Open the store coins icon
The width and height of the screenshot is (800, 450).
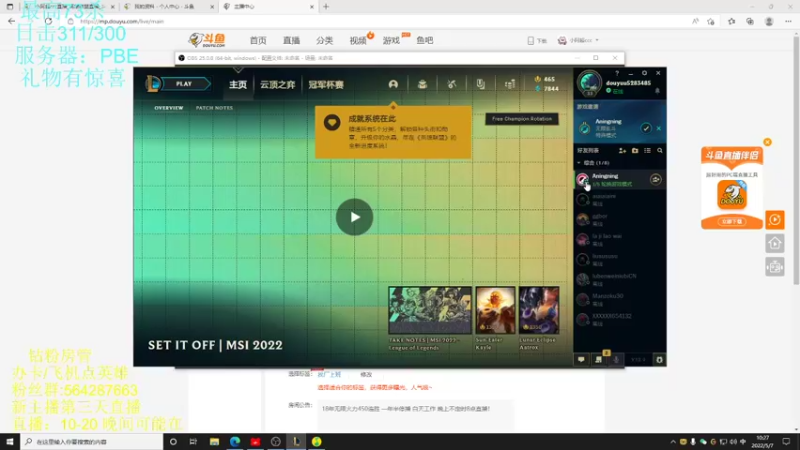point(510,84)
